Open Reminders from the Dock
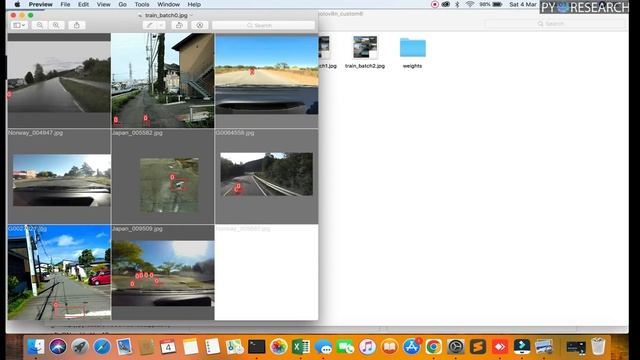640x360 pixels. click(x=212, y=347)
